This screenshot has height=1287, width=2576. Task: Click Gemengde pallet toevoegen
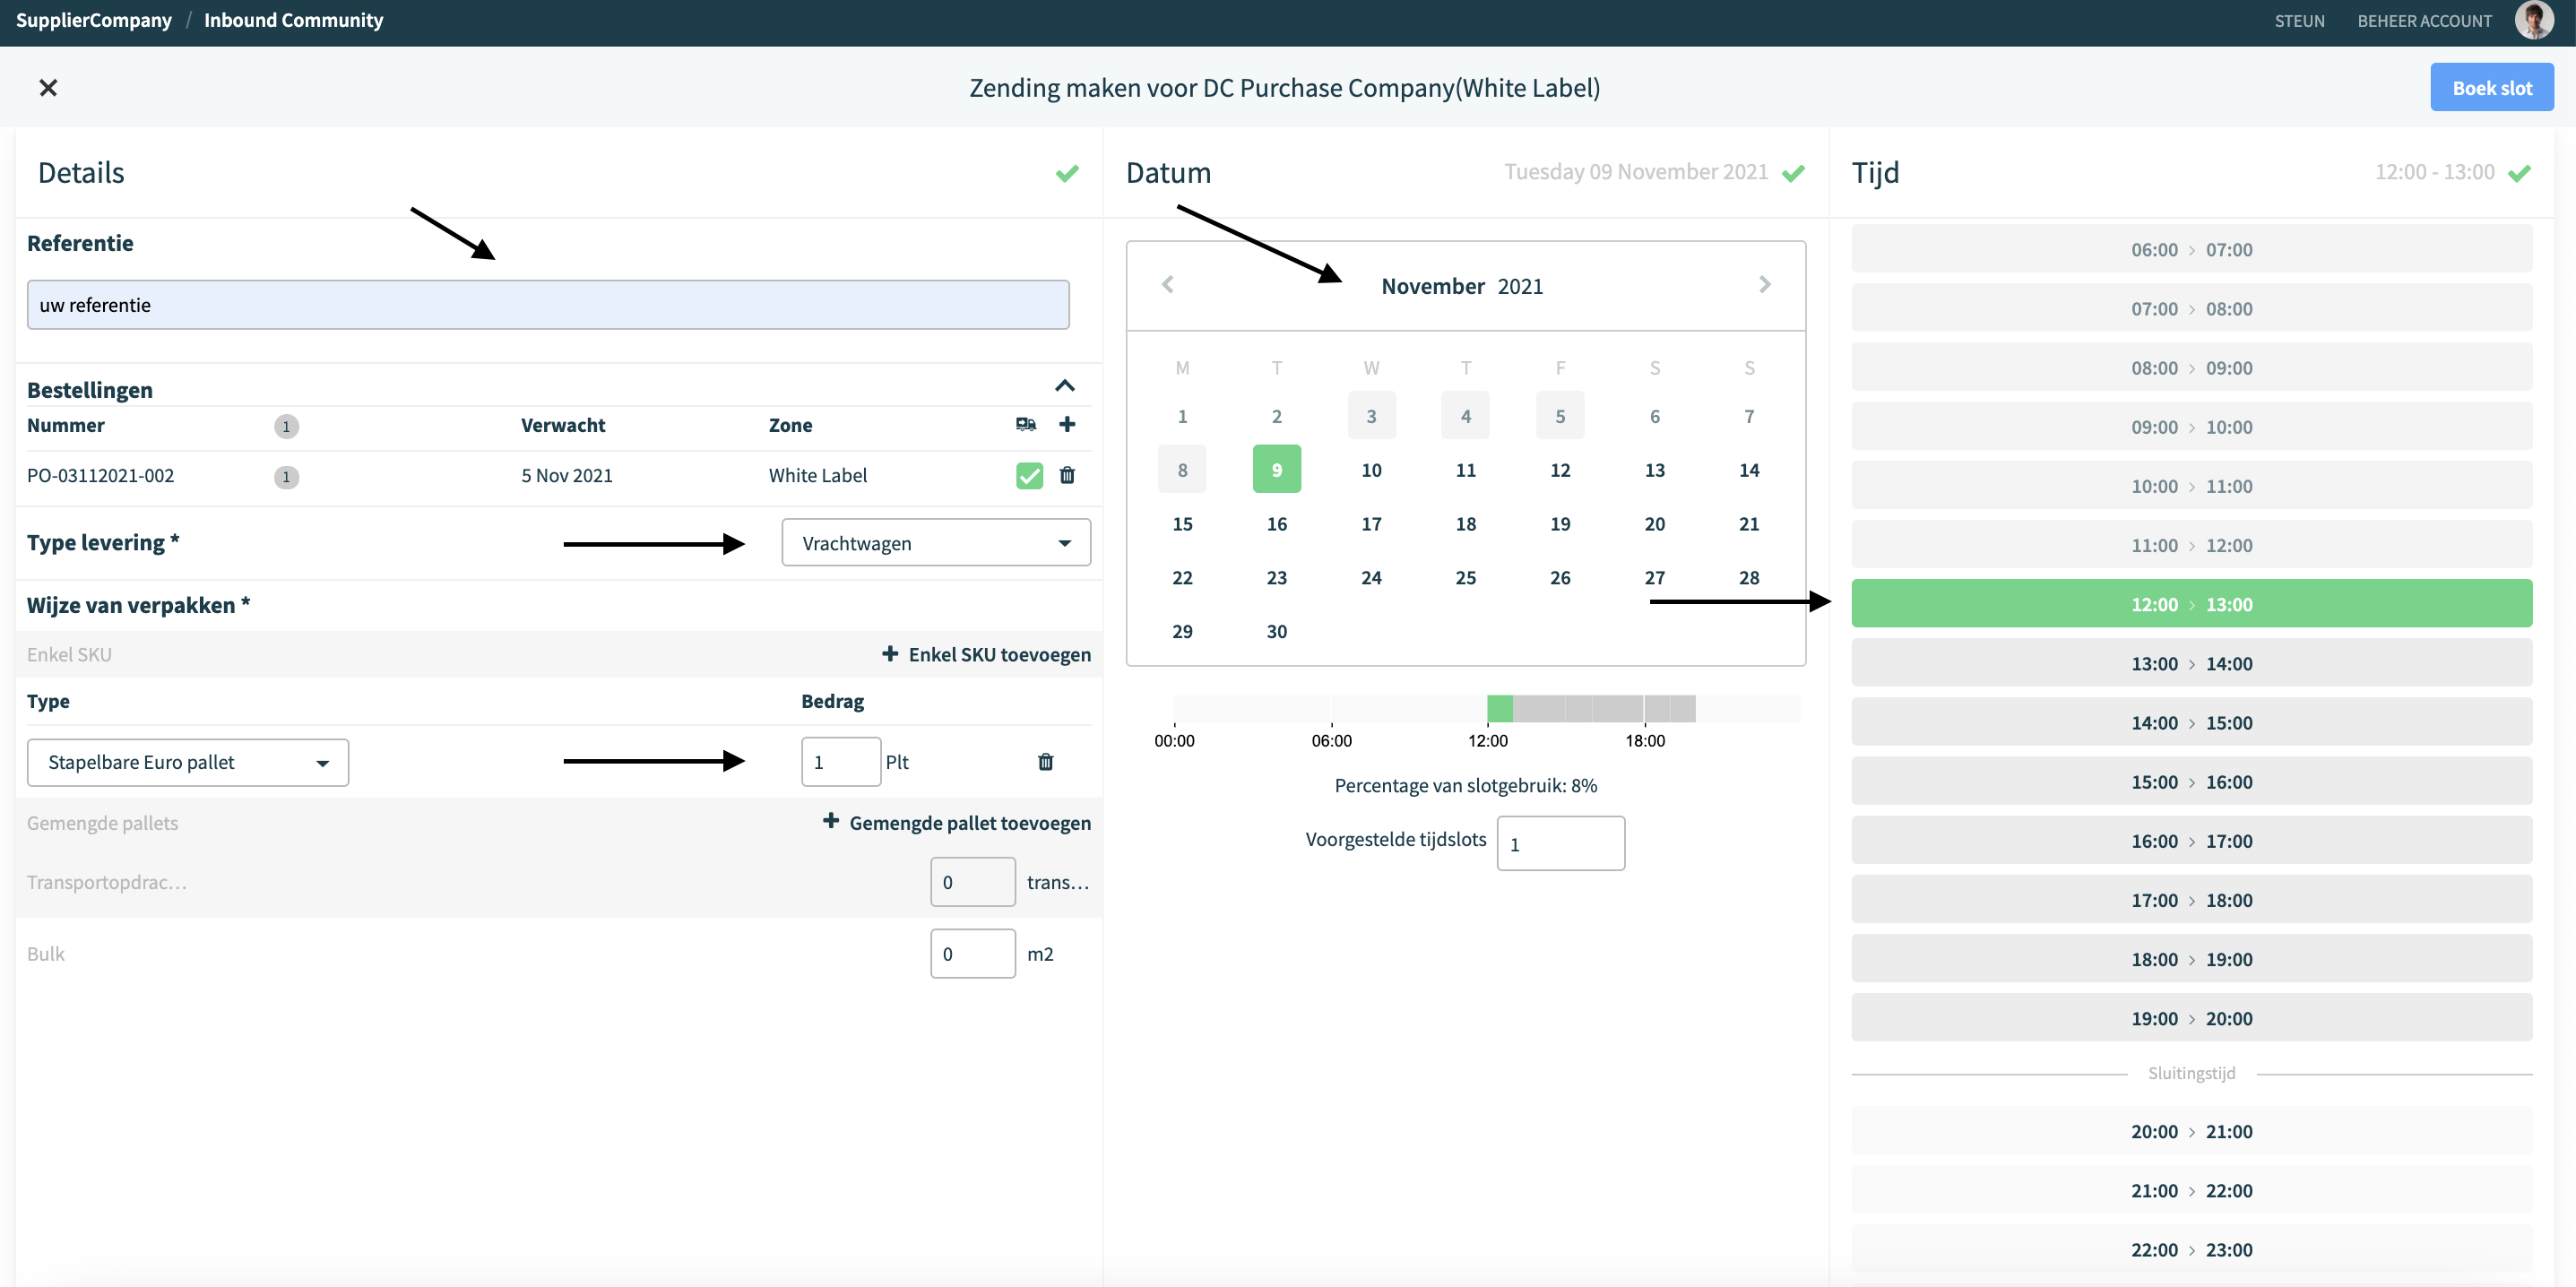coord(957,822)
